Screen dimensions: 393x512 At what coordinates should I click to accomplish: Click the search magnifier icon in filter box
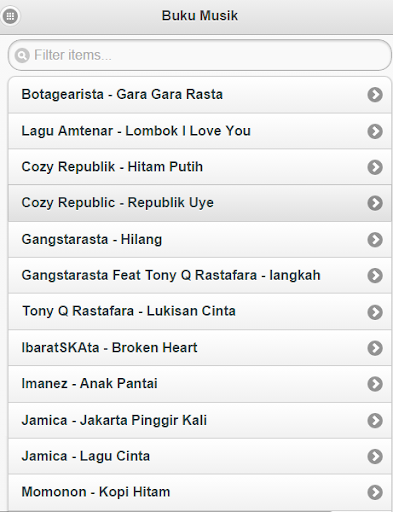22,55
